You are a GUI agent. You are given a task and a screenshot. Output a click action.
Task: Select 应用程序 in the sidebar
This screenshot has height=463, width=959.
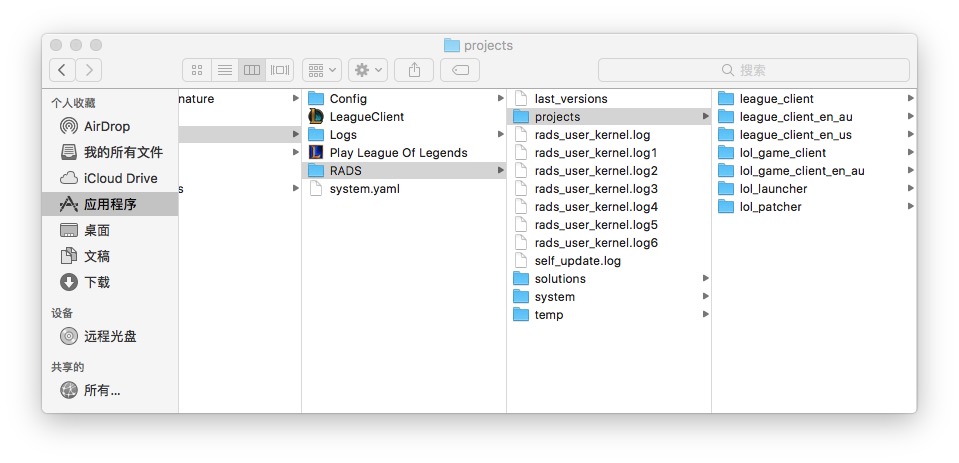point(110,204)
